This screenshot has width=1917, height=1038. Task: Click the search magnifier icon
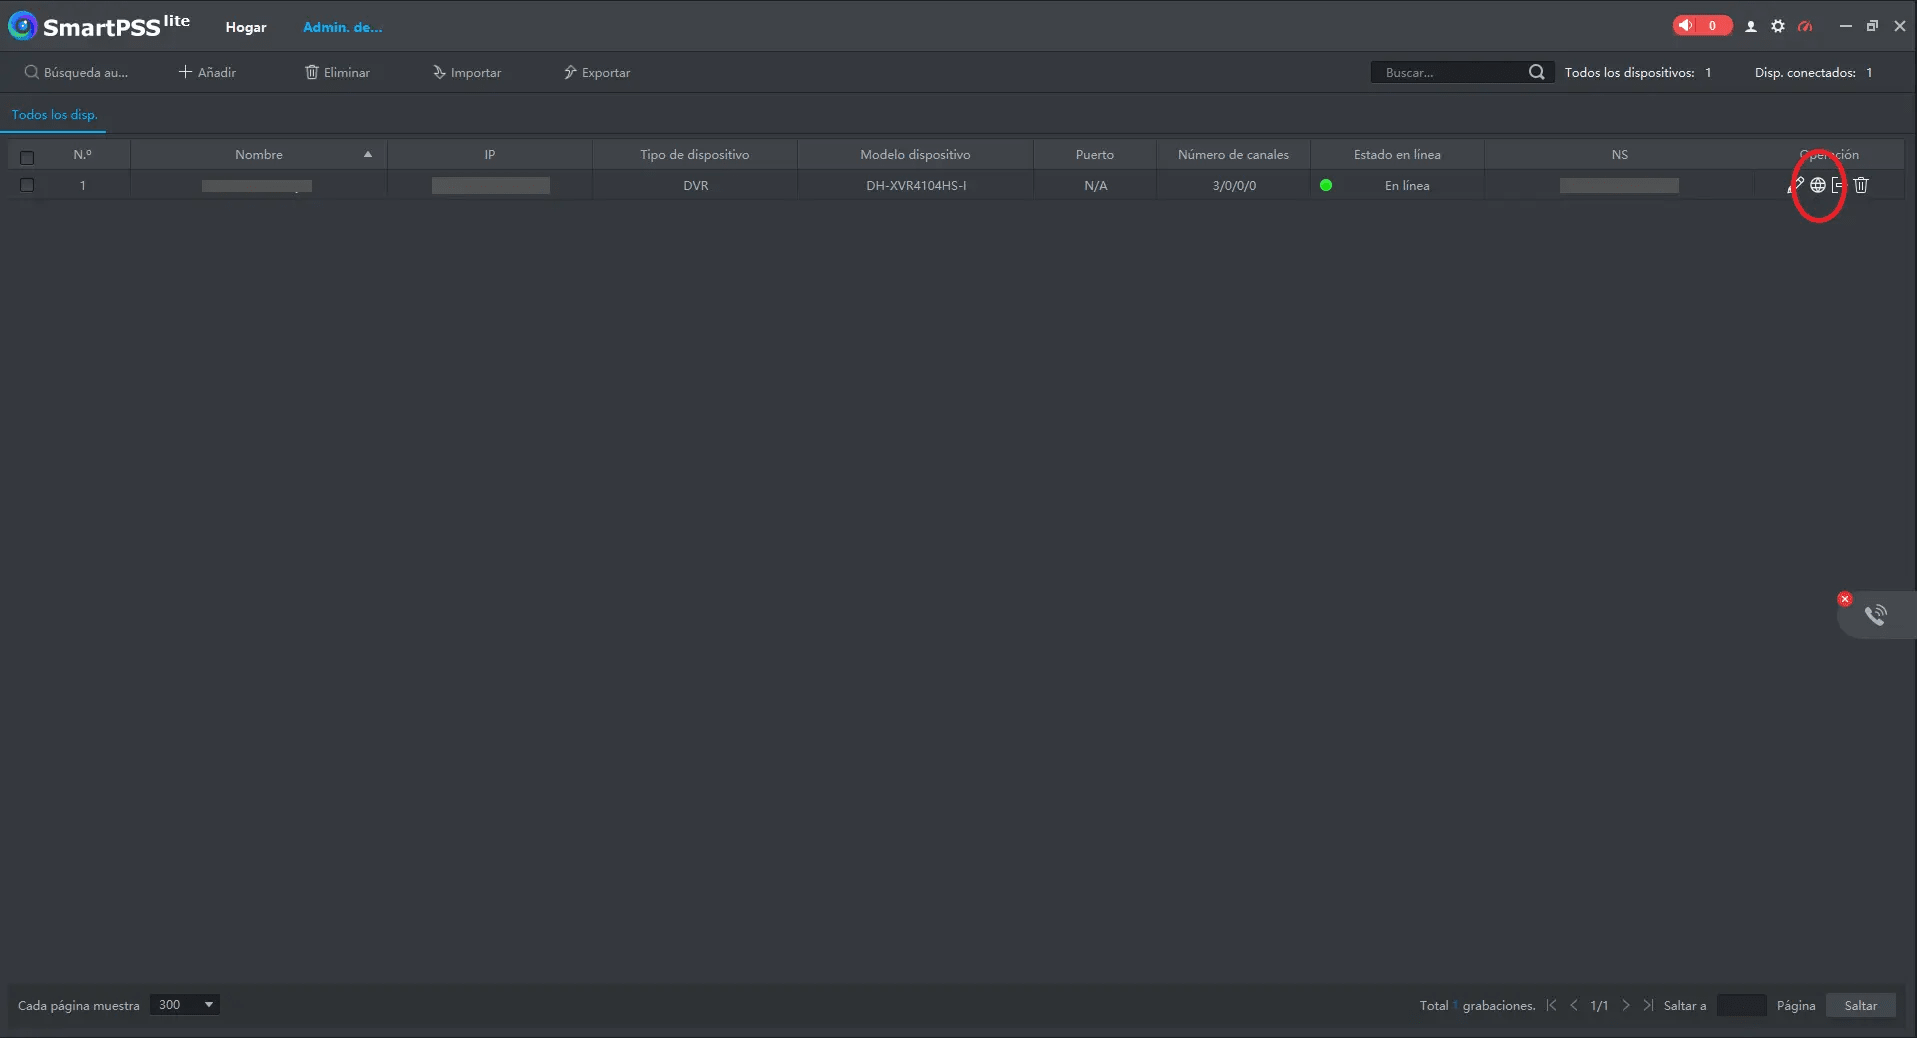(x=1537, y=72)
